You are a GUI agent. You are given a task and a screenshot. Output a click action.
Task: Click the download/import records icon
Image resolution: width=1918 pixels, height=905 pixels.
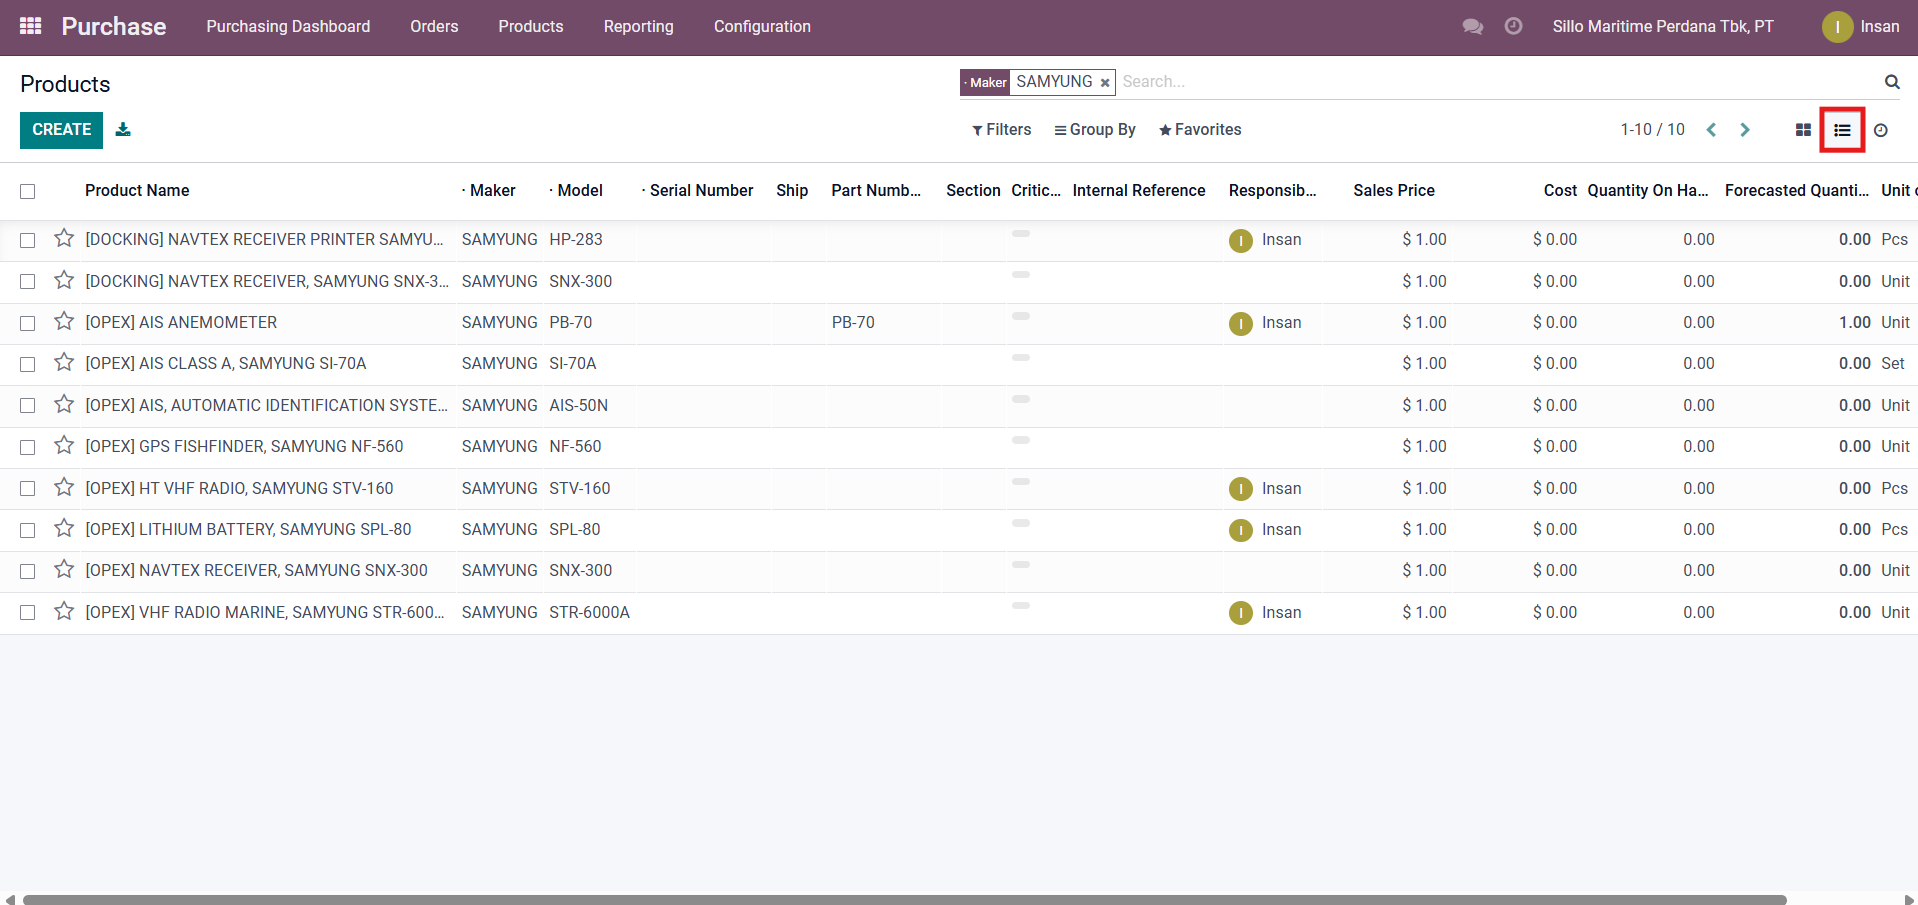pyautogui.click(x=123, y=129)
